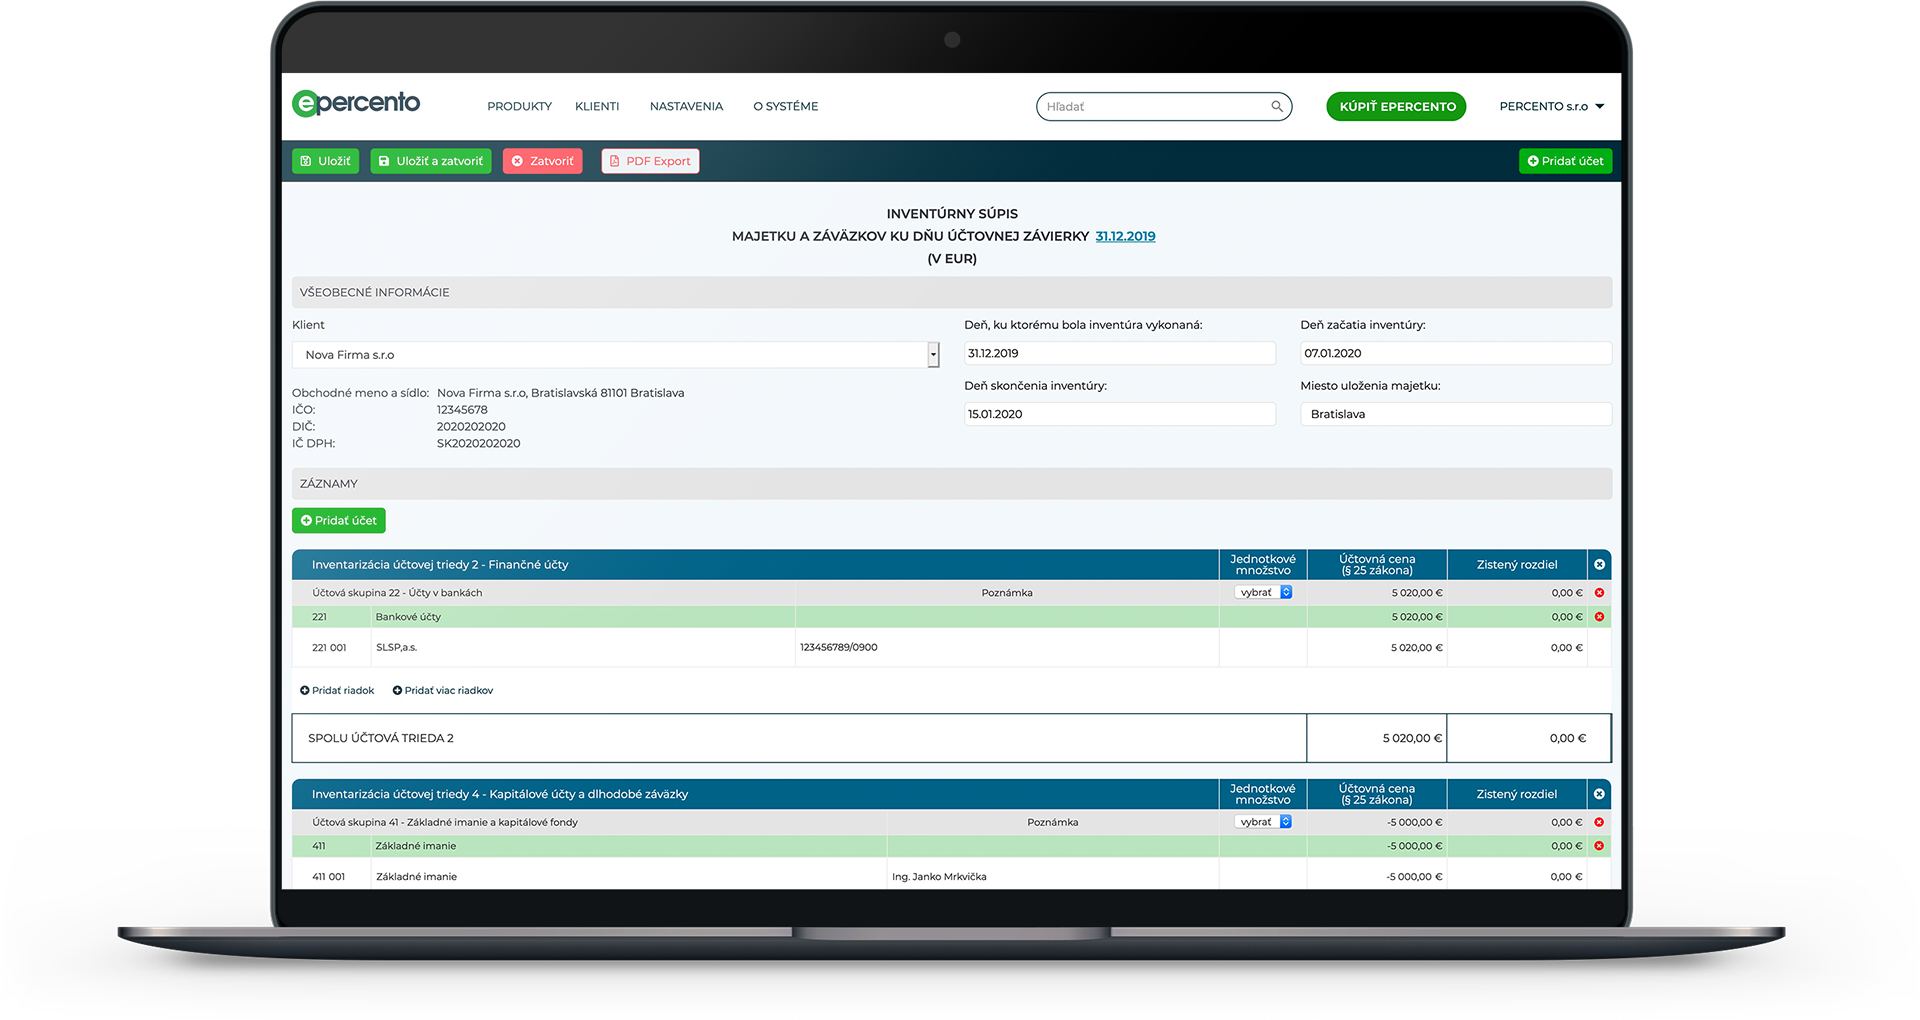
Task: Remove the Finančné účty class section
Action: 1599,565
